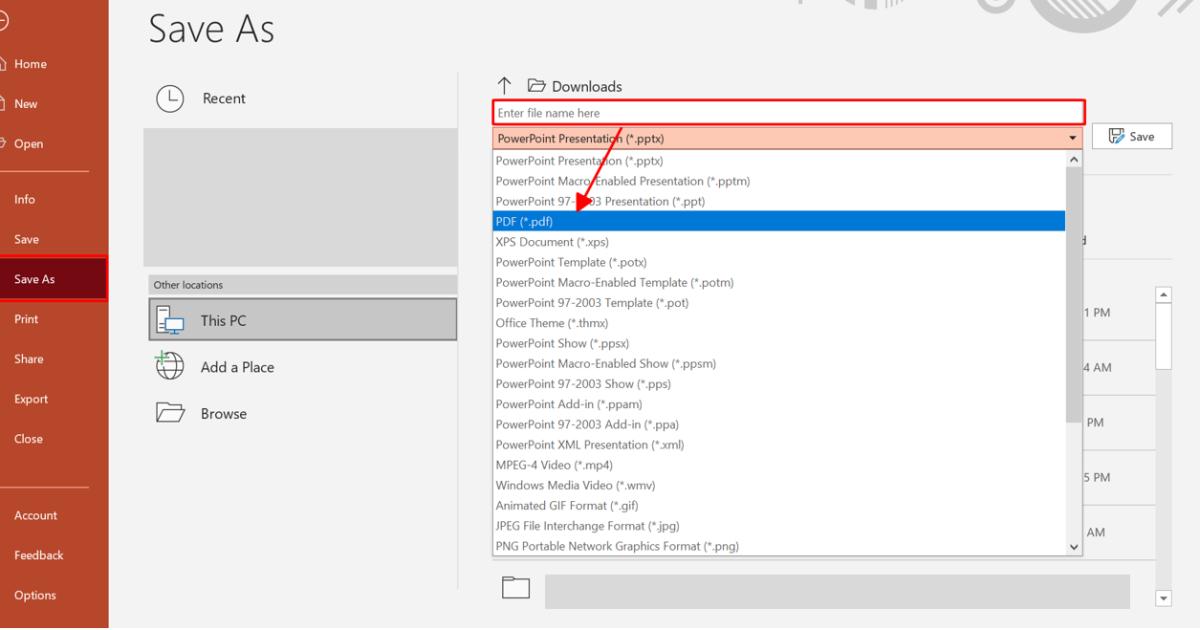
Task: Click the up arrow to parent folder
Action: click(x=505, y=86)
